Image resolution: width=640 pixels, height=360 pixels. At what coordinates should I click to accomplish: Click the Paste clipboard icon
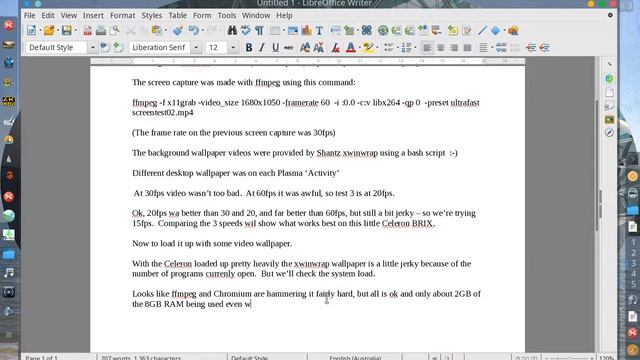click(156, 30)
